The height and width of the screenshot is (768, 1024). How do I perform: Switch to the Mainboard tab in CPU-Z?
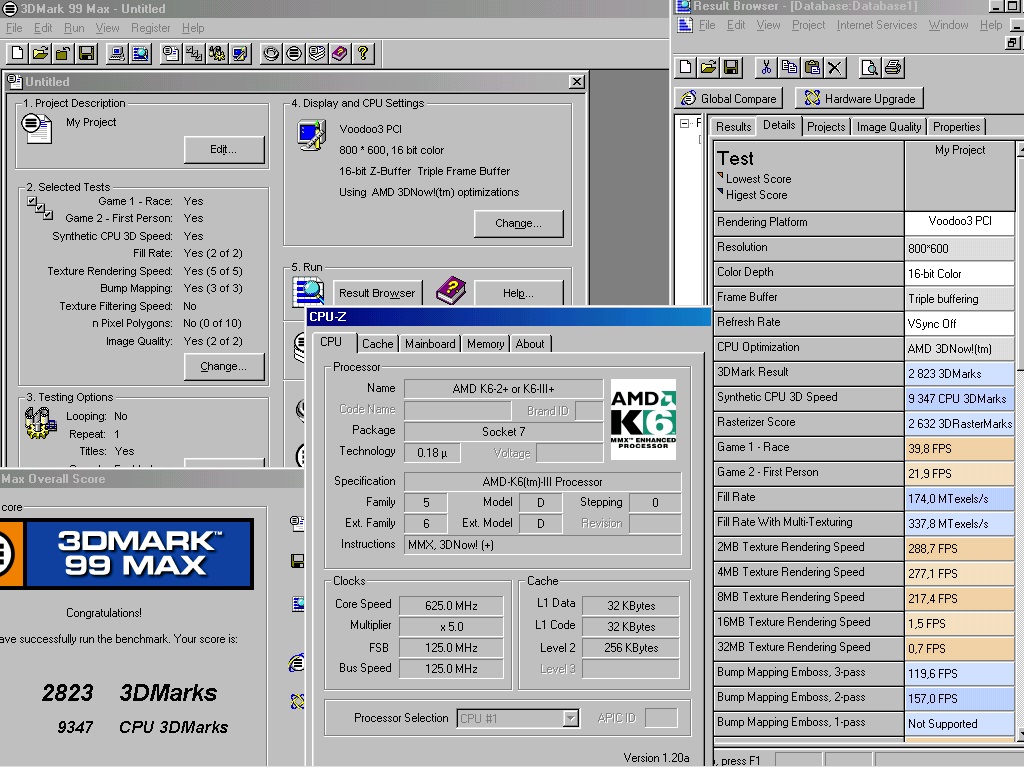pos(430,344)
